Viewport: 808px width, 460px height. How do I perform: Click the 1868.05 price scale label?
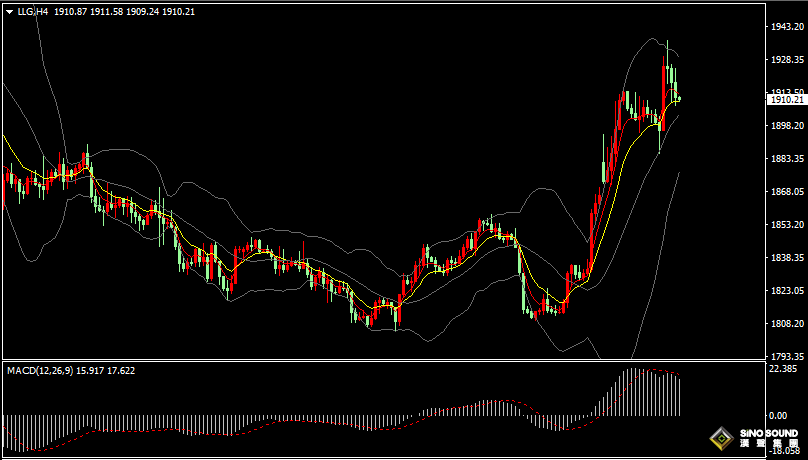tap(787, 192)
